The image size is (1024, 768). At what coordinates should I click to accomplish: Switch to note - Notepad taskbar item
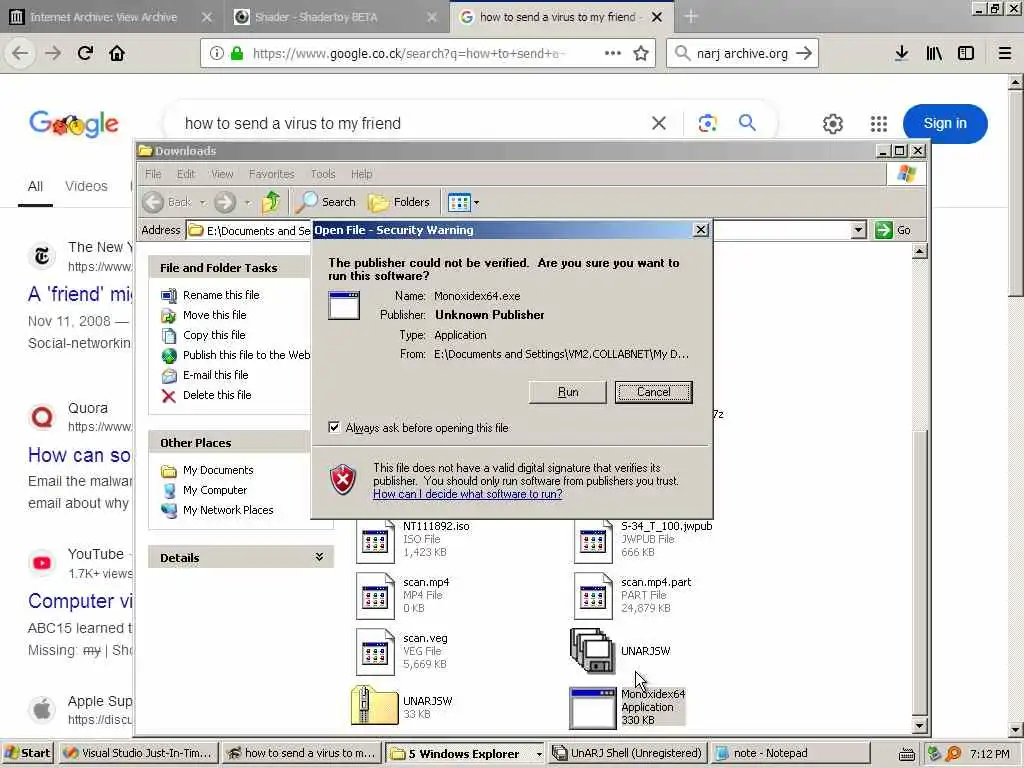click(790, 753)
